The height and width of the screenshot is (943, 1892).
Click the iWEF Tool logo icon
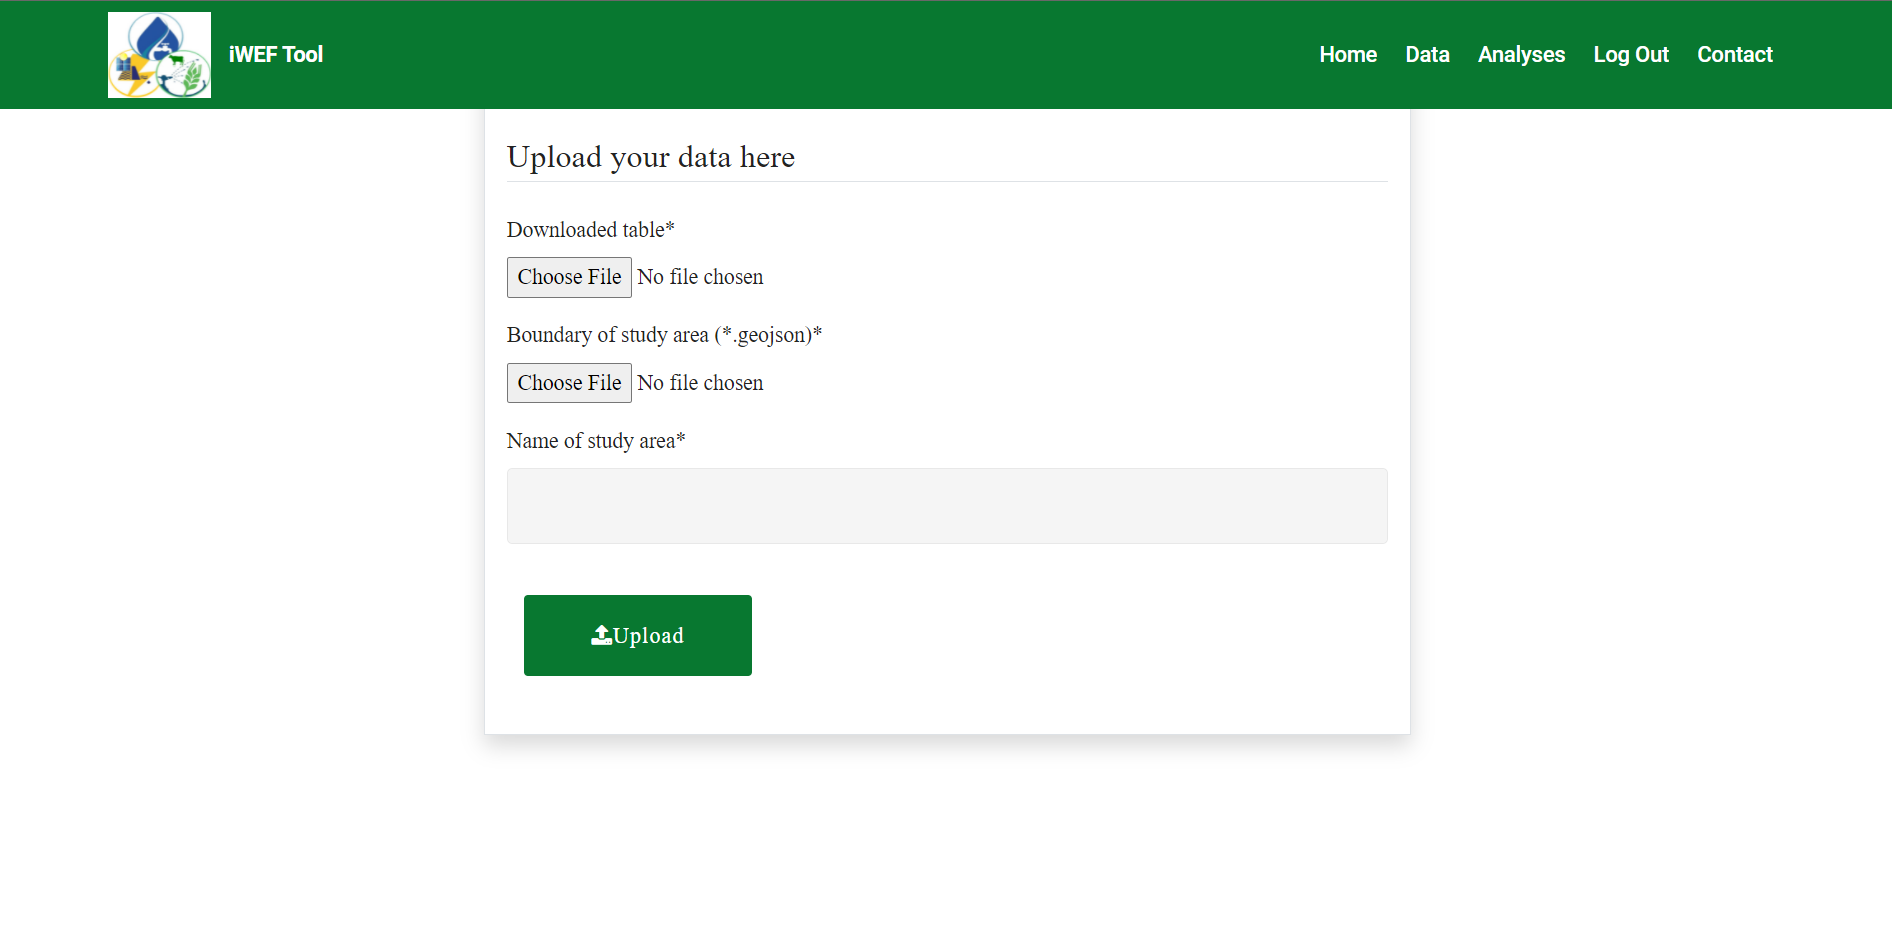158,54
